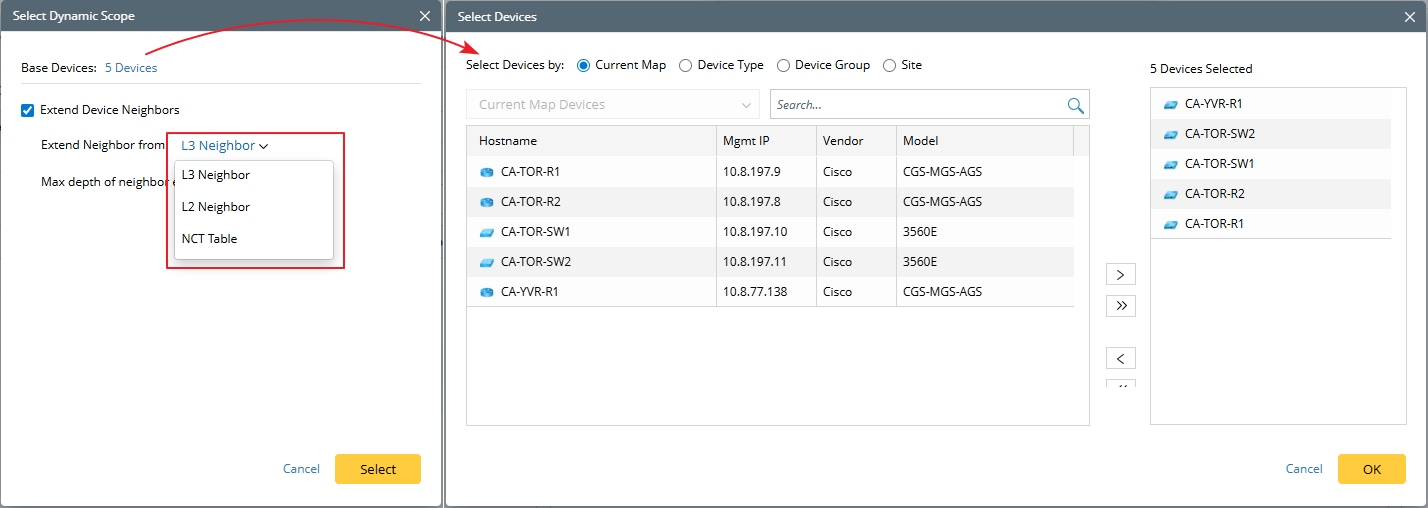Choose L2 Neighbor from the list

pos(216,207)
